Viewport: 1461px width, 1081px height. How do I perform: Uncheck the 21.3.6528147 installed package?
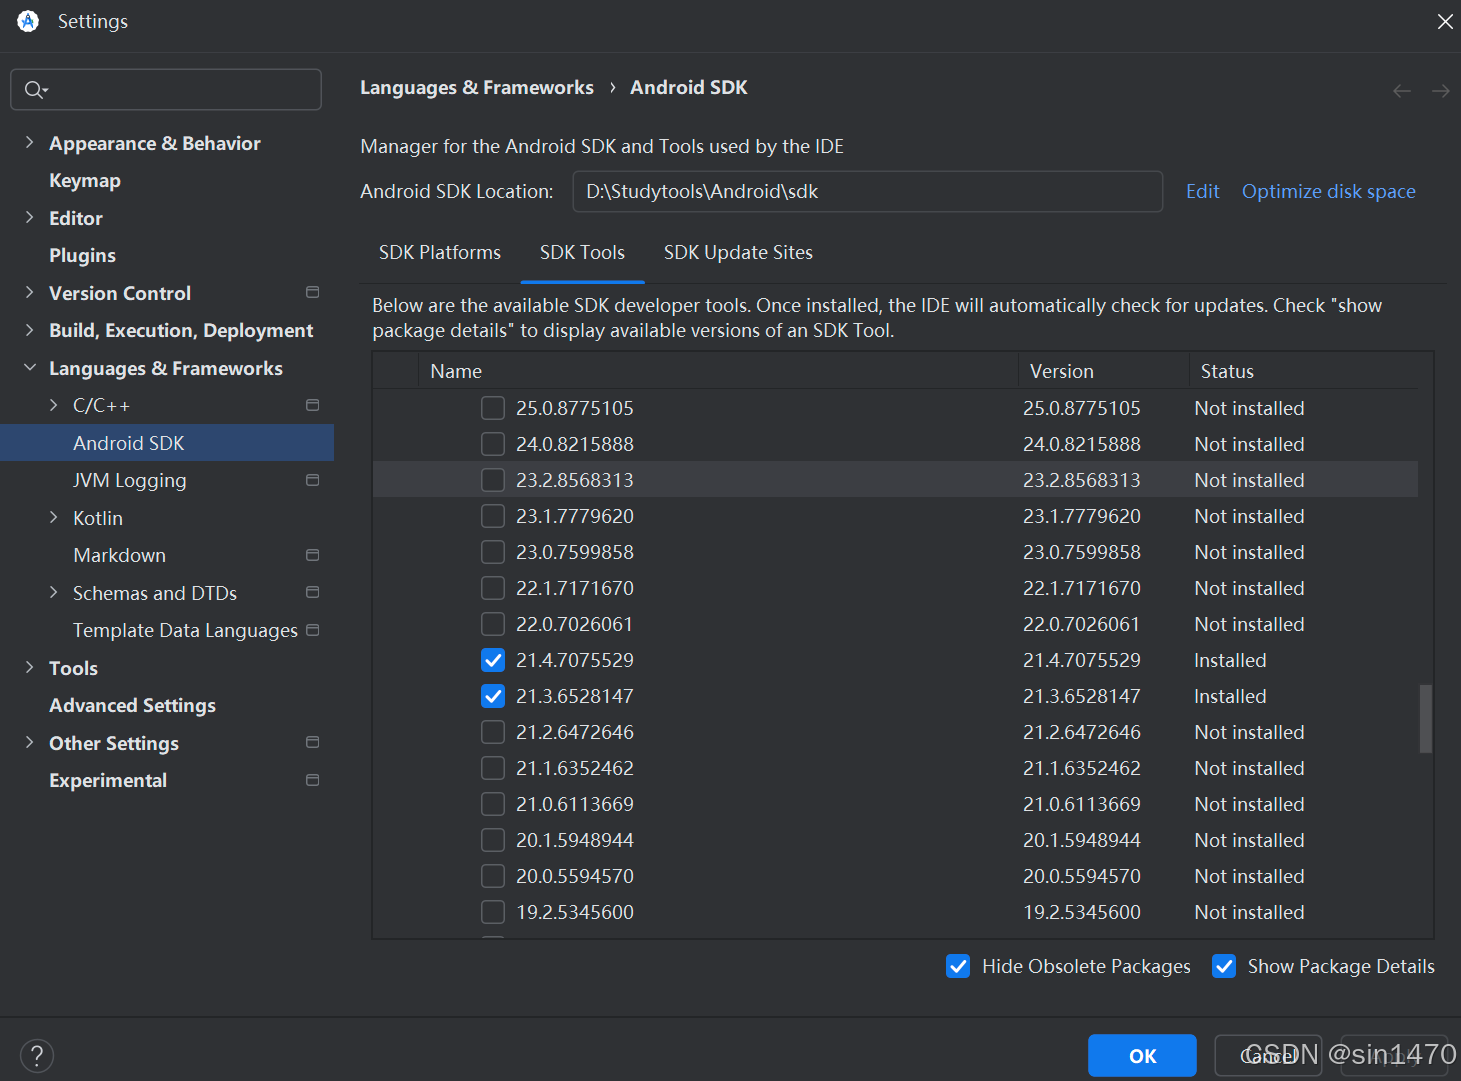(x=493, y=696)
